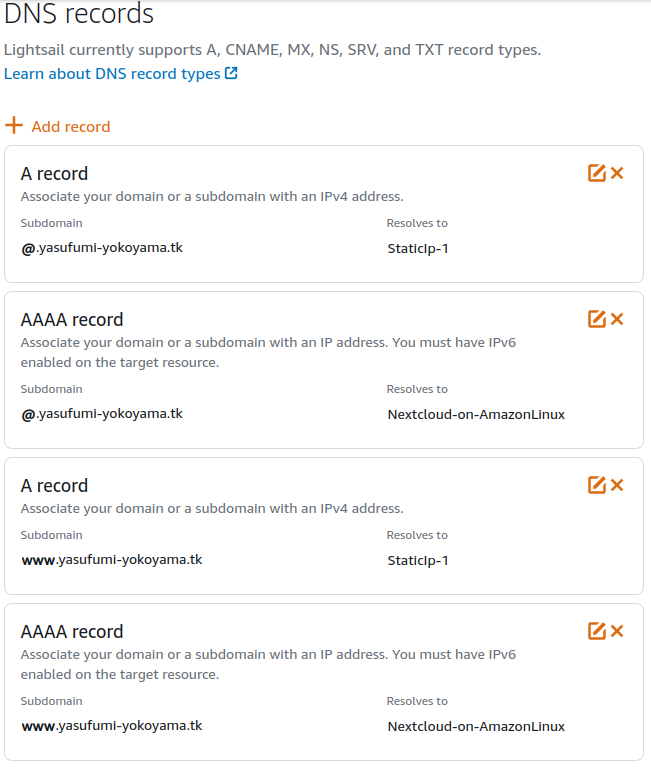Delete the AAAA record for @.yasufumi-yokoyama.tk
651x773 pixels.
[617, 319]
